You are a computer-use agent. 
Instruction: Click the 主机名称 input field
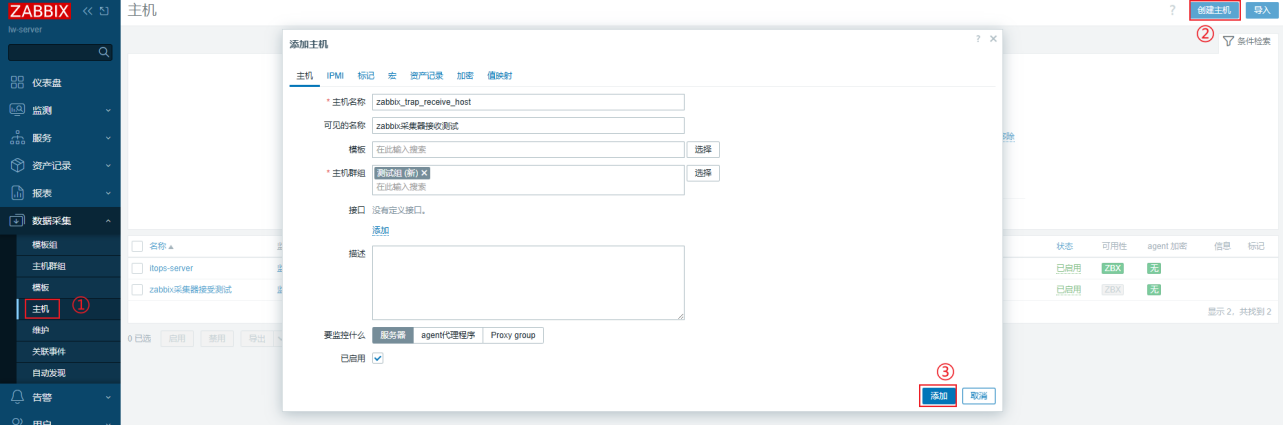click(528, 102)
